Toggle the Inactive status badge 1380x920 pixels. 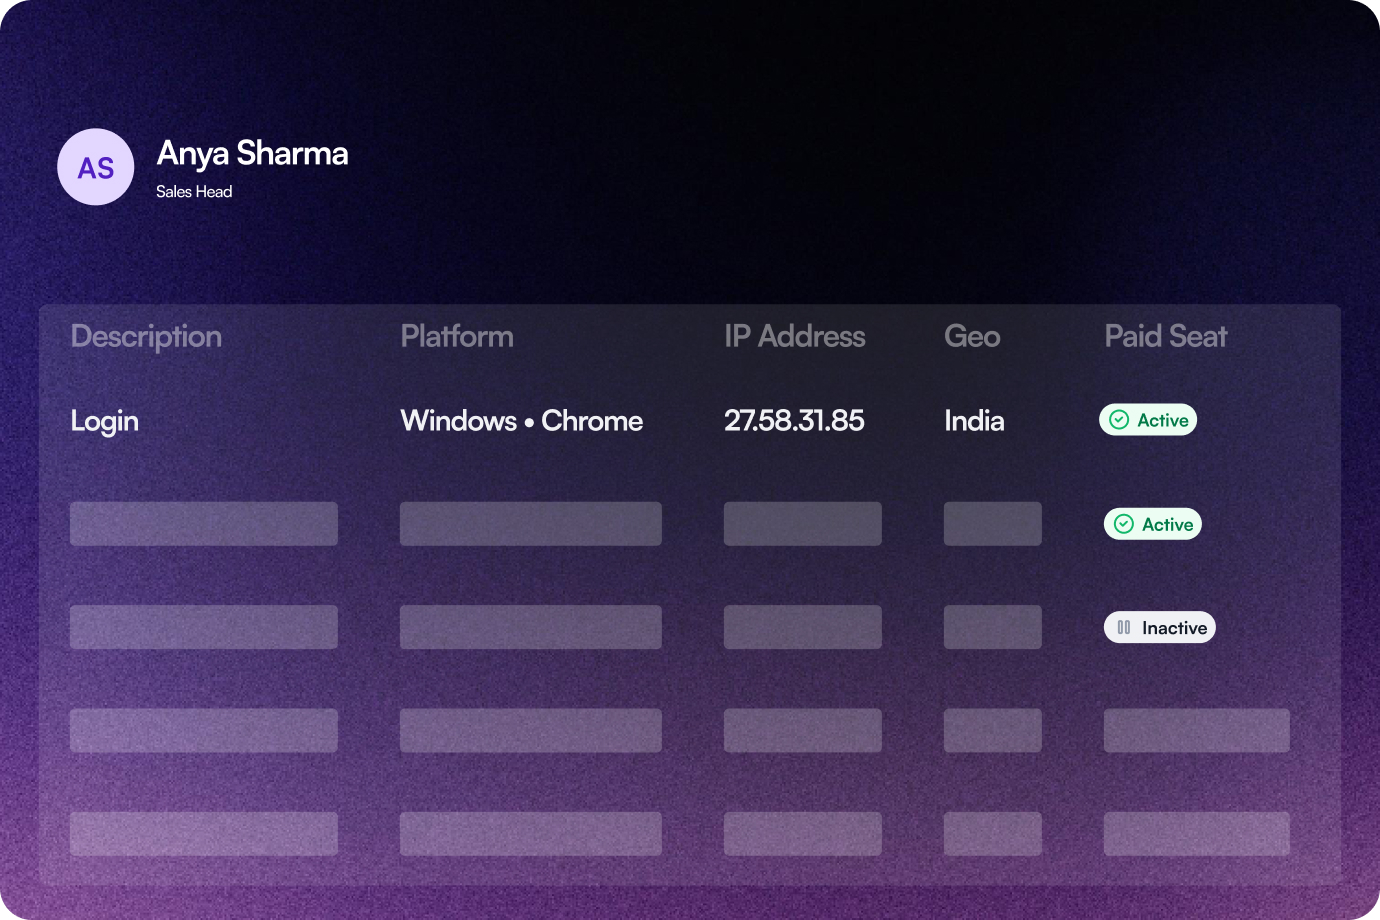coord(1159,627)
